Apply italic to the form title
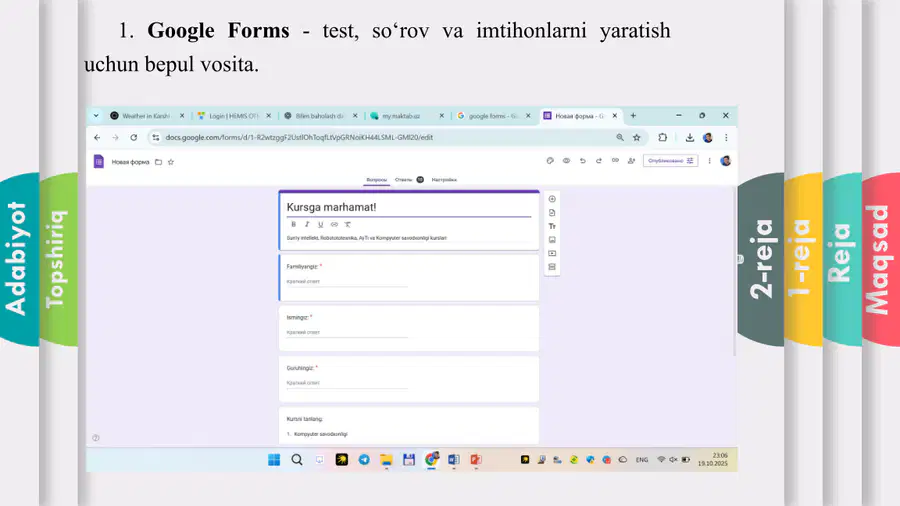The height and width of the screenshot is (506, 900). [307, 224]
